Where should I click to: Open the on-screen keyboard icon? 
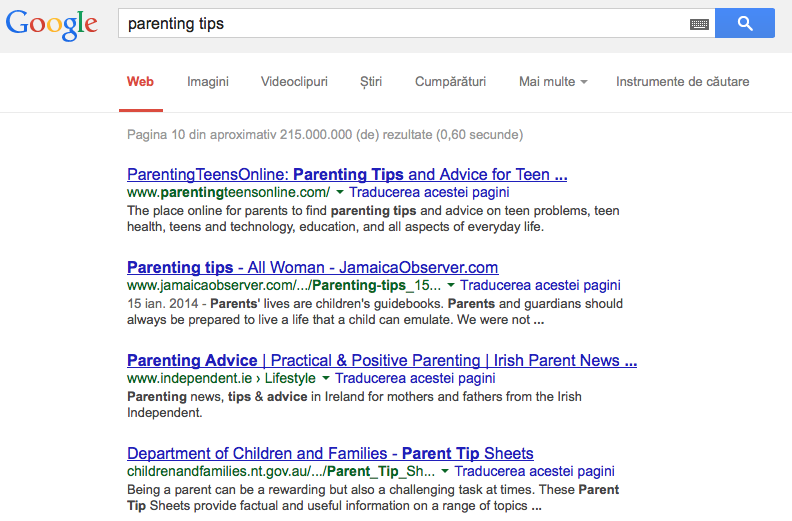(x=699, y=24)
